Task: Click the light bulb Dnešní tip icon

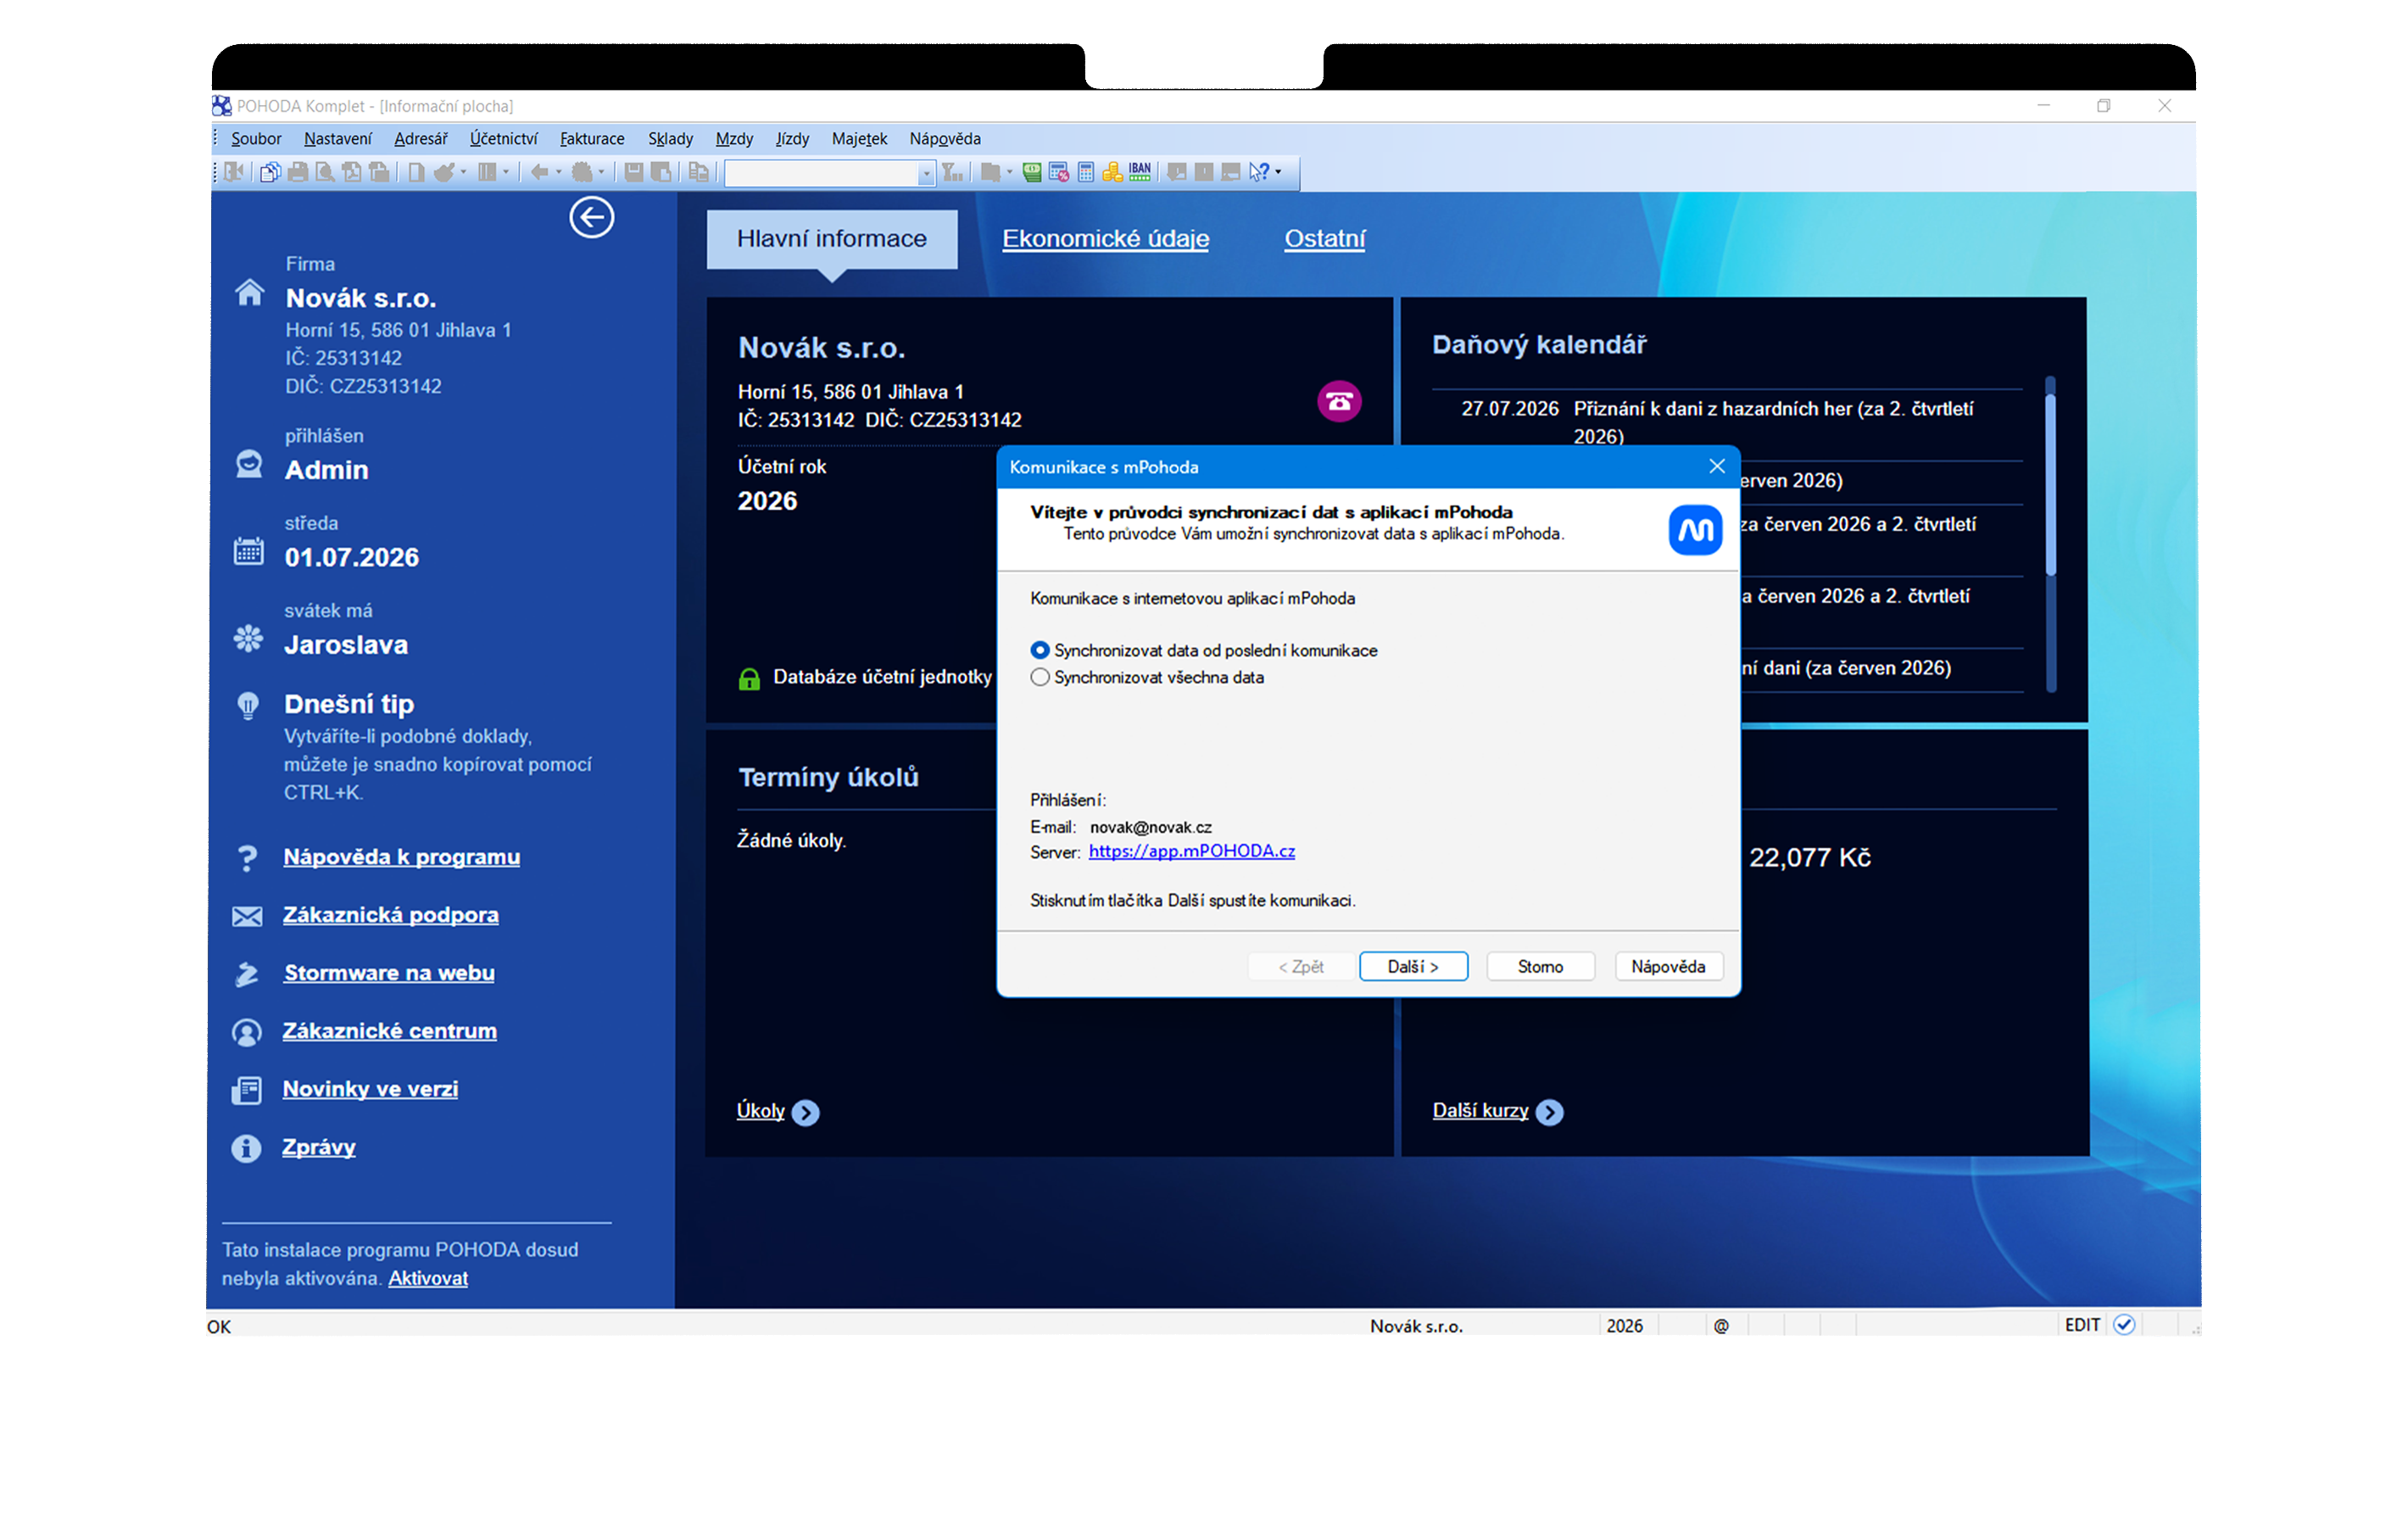Action: (248, 705)
